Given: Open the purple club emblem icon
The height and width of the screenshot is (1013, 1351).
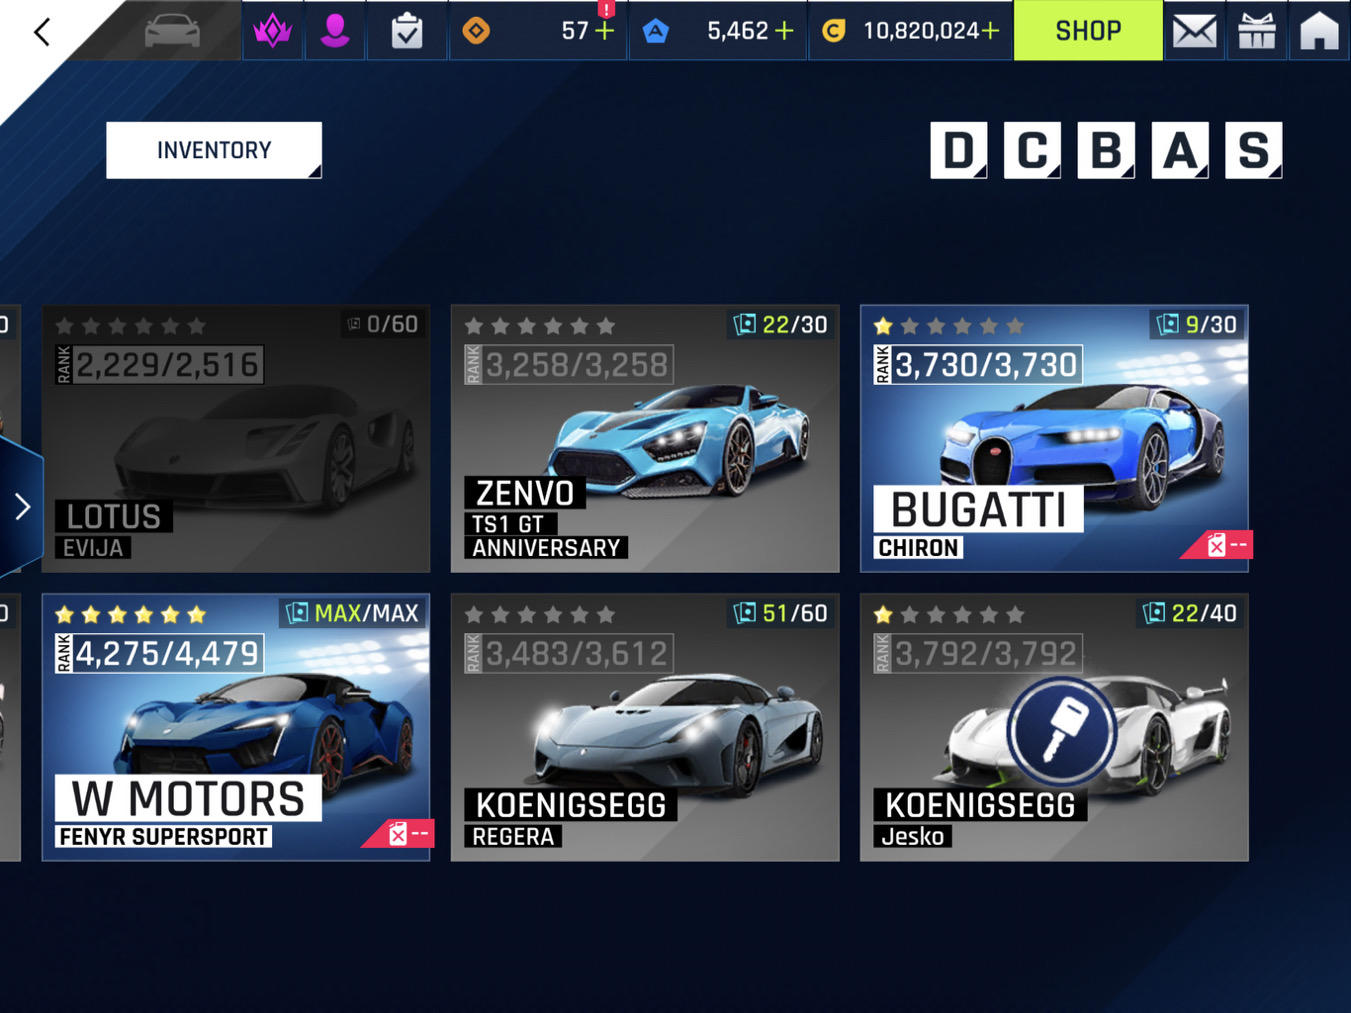Looking at the screenshot, I should tap(272, 31).
